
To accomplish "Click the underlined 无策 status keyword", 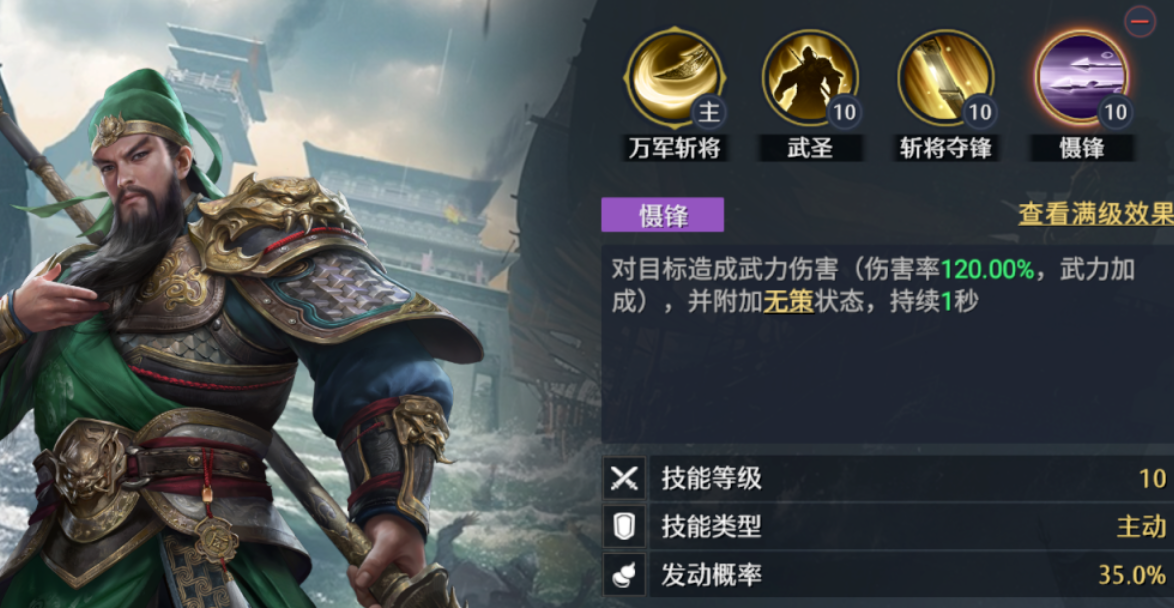I will click(x=788, y=302).
